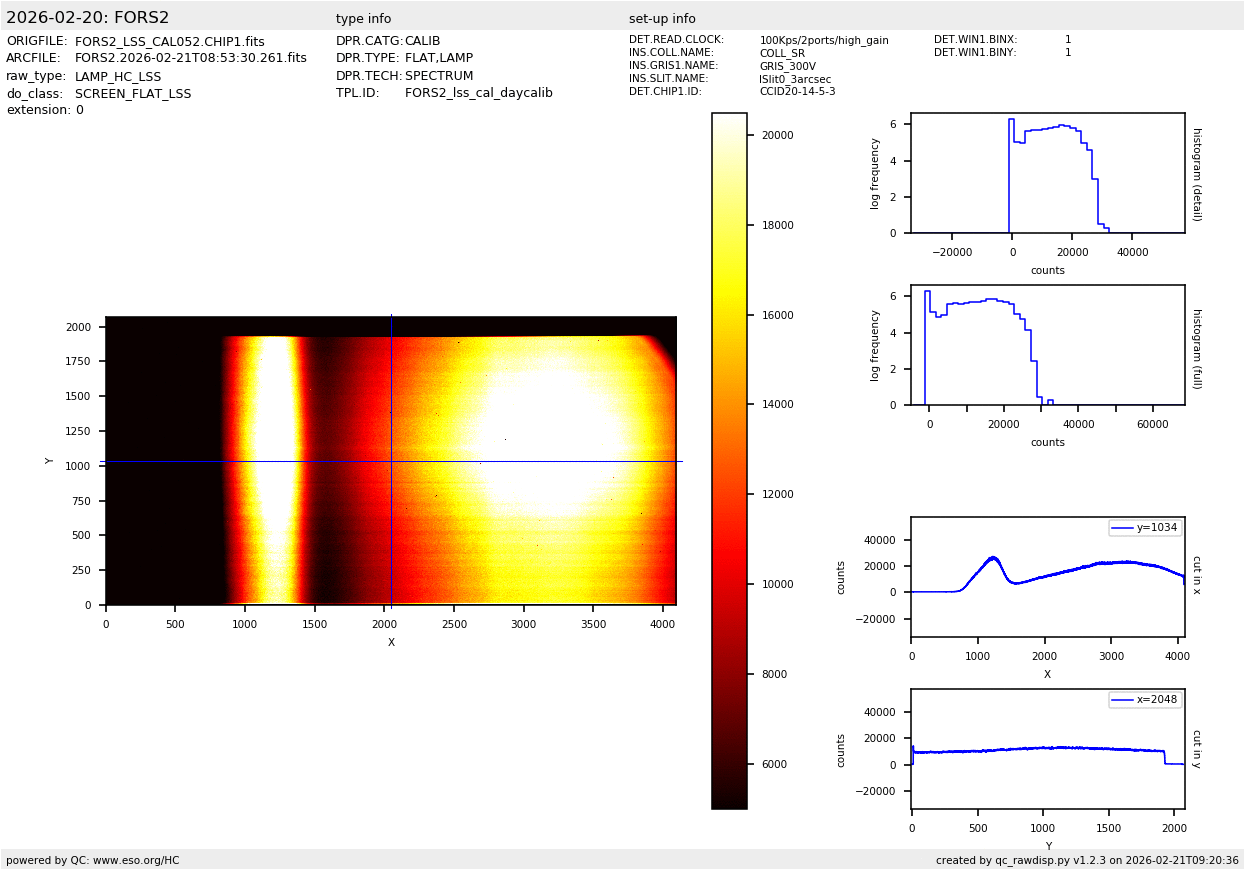This screenshot has height=870, width=1245.
Task: Click the y=1034 legend entry
Action: [x=1145, y=527]
